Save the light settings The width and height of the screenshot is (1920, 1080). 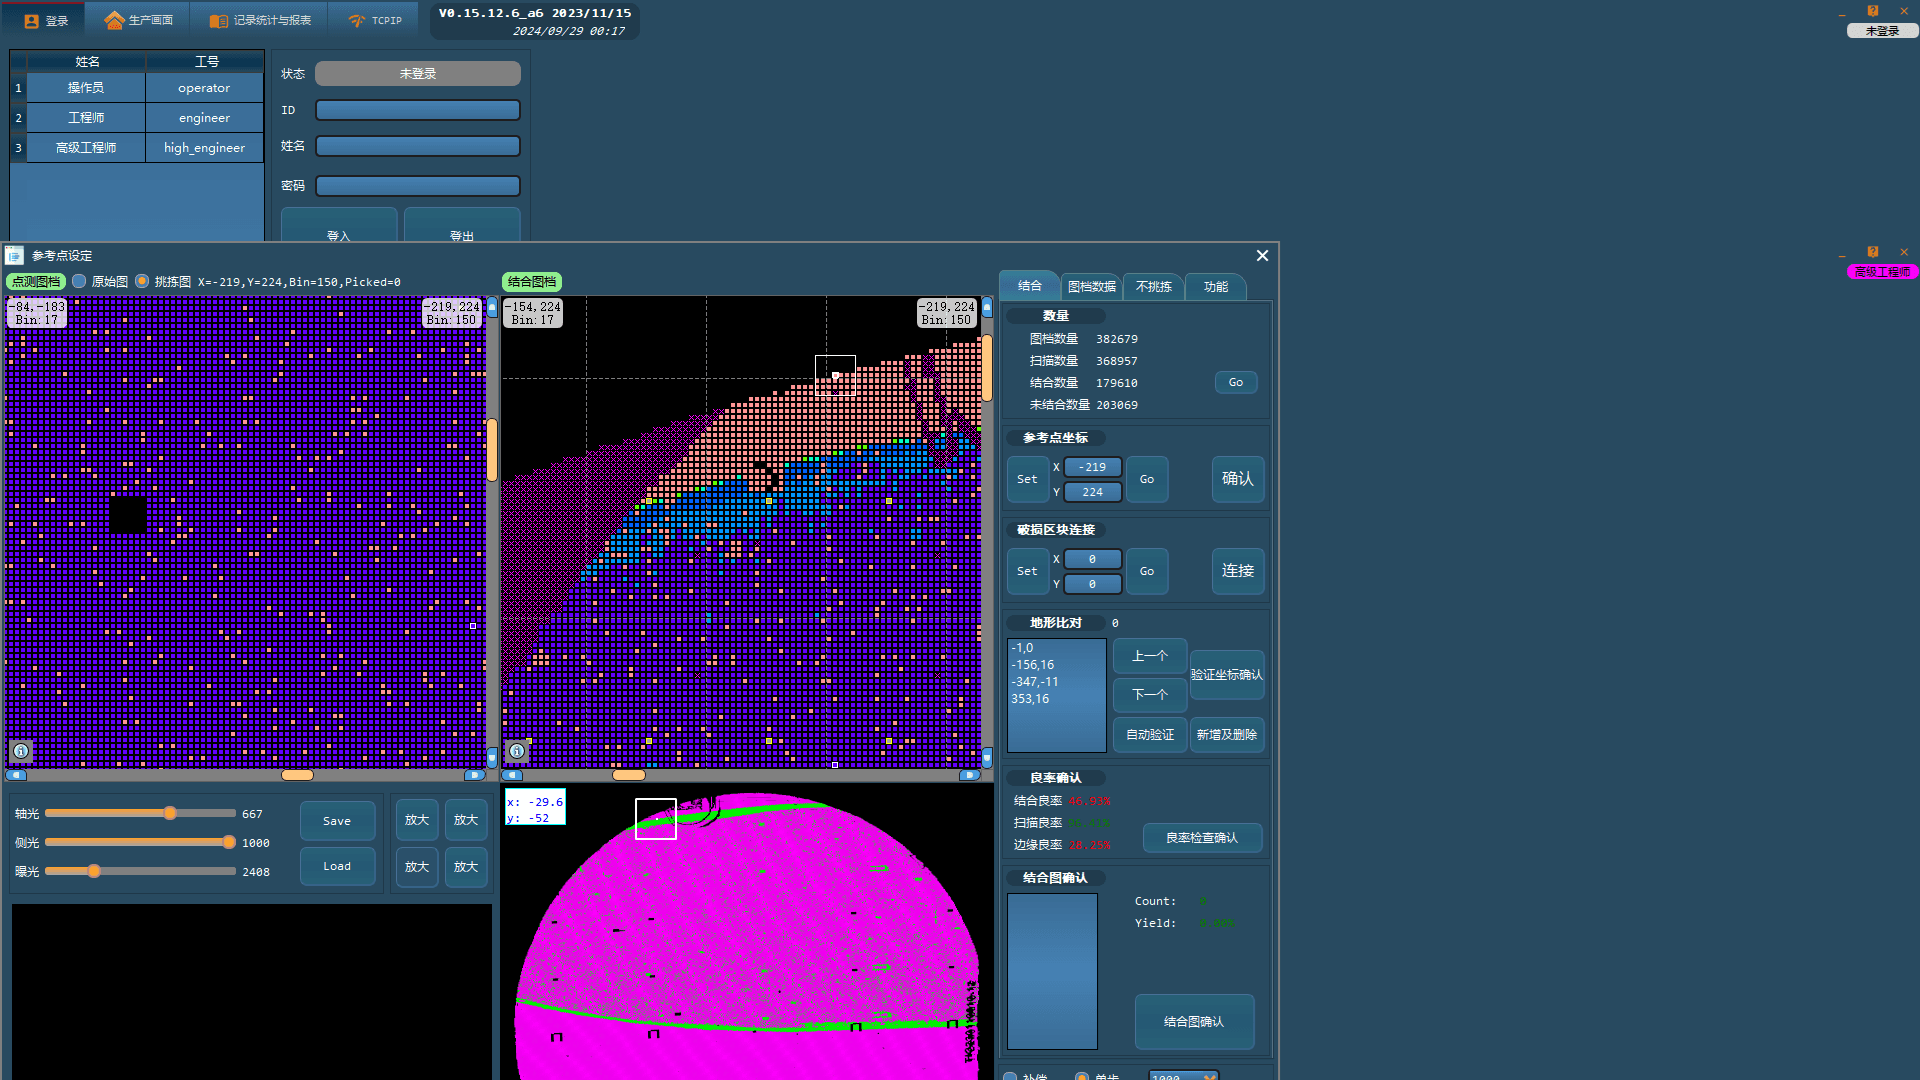pos(337,821)
